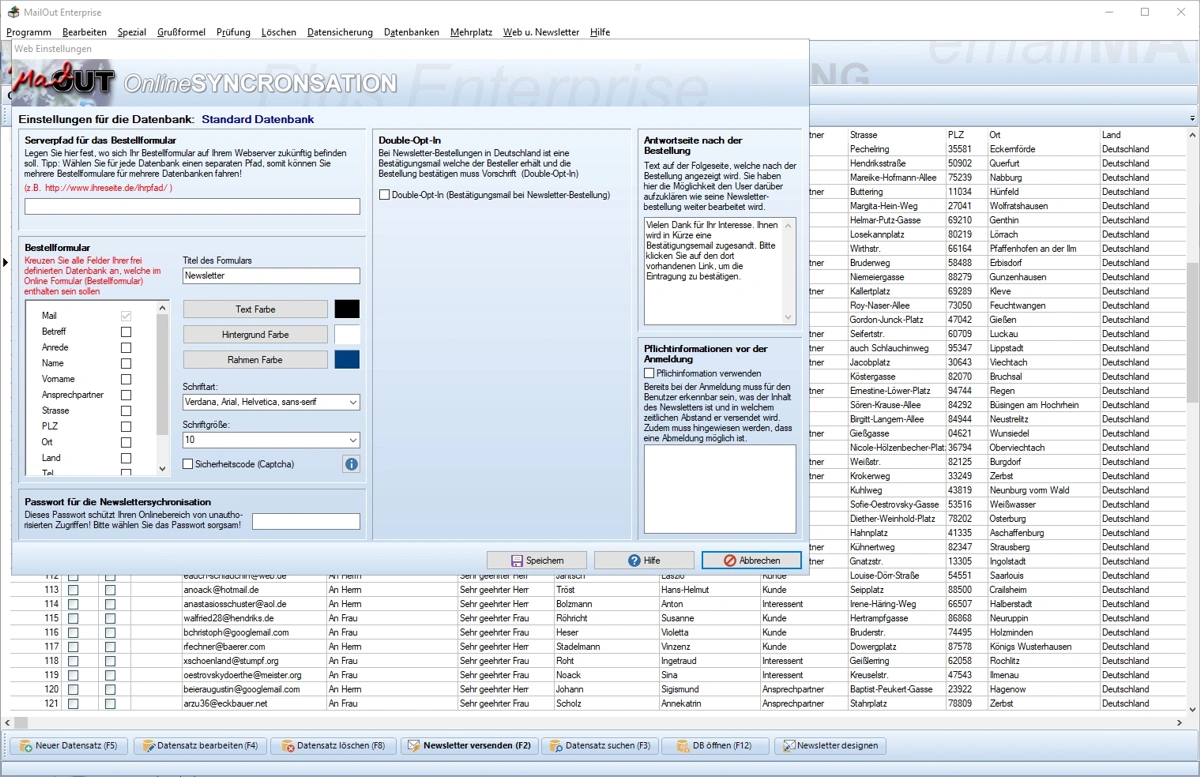Image resolution: width=1200 pixels, height=777 pixels.
Task: Check the Sicherheitscode (Captcha) option
Action: pyautogui.click(x=188, y=464)
